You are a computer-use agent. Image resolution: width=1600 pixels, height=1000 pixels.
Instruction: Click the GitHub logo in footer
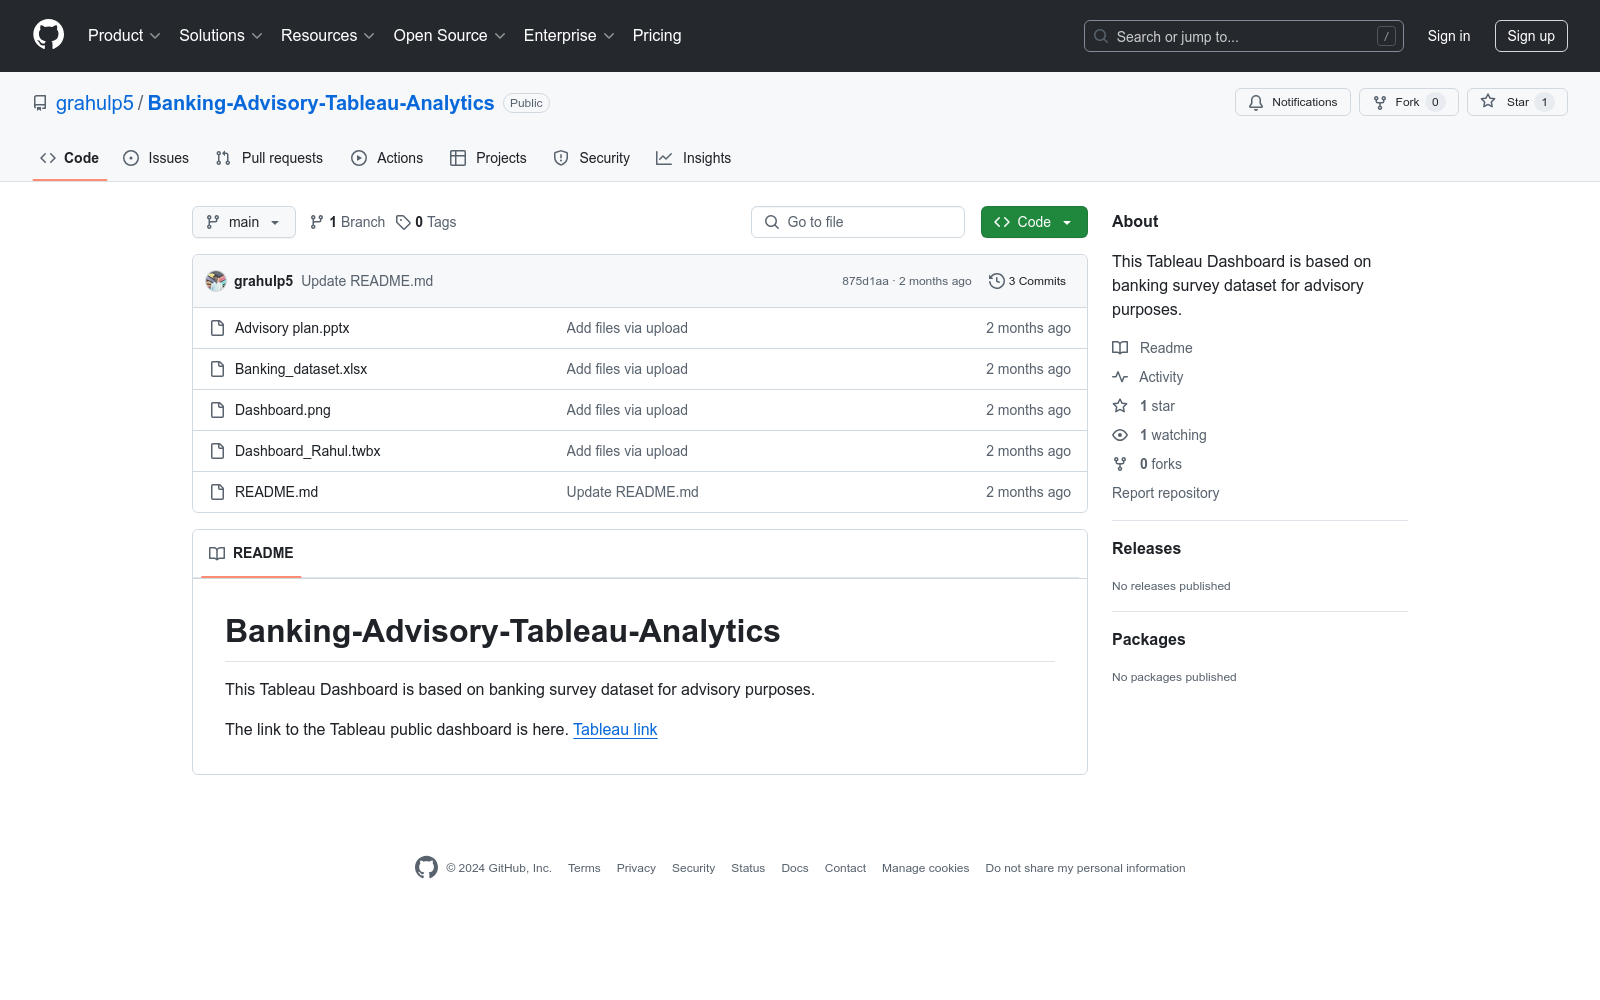[426, 868]
